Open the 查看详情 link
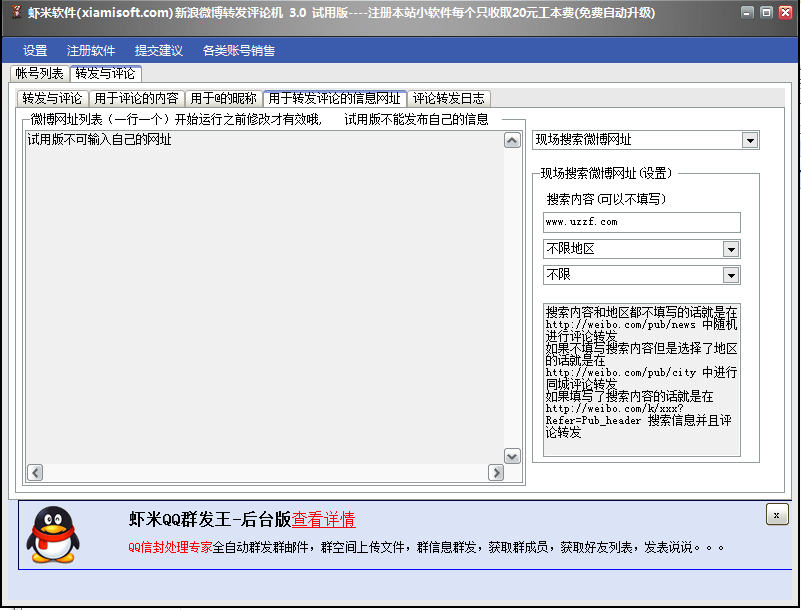801x610 pixels. (x=323, y=520)
